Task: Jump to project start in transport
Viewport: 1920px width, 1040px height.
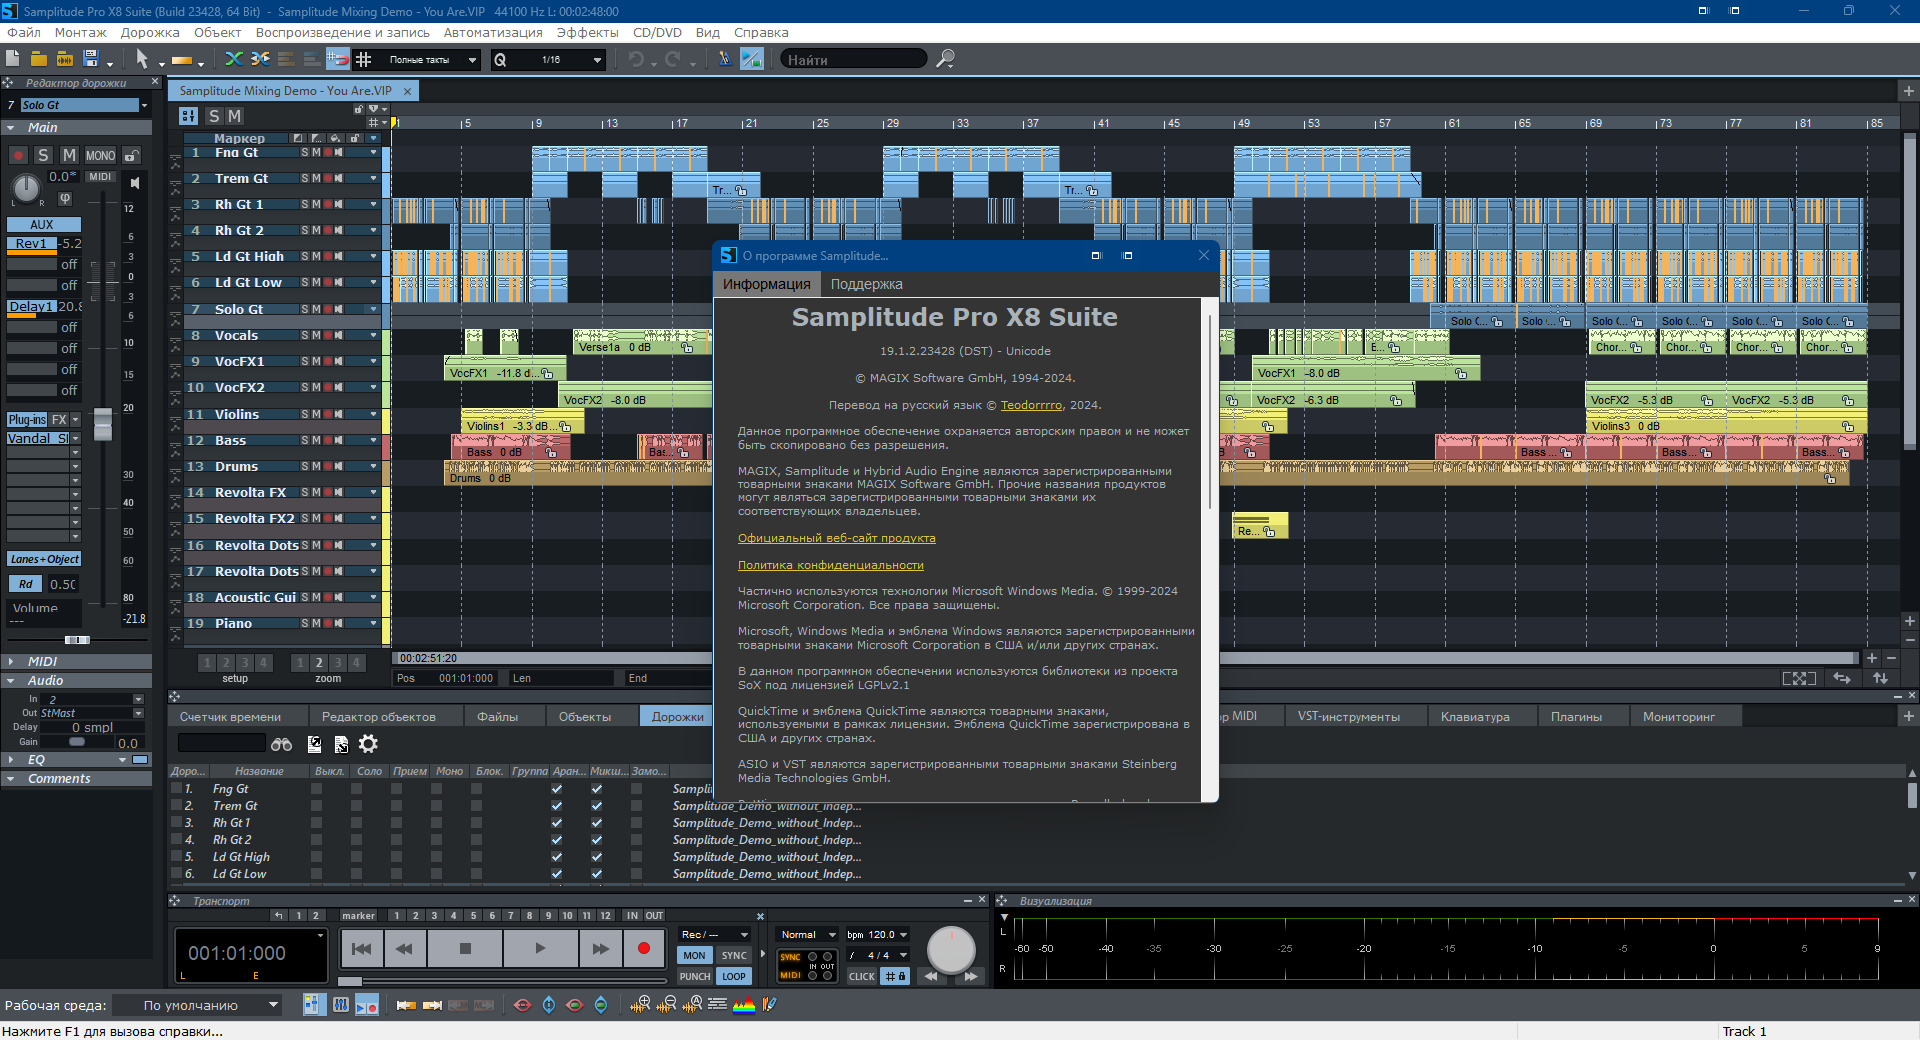Action: pos(362,949)
